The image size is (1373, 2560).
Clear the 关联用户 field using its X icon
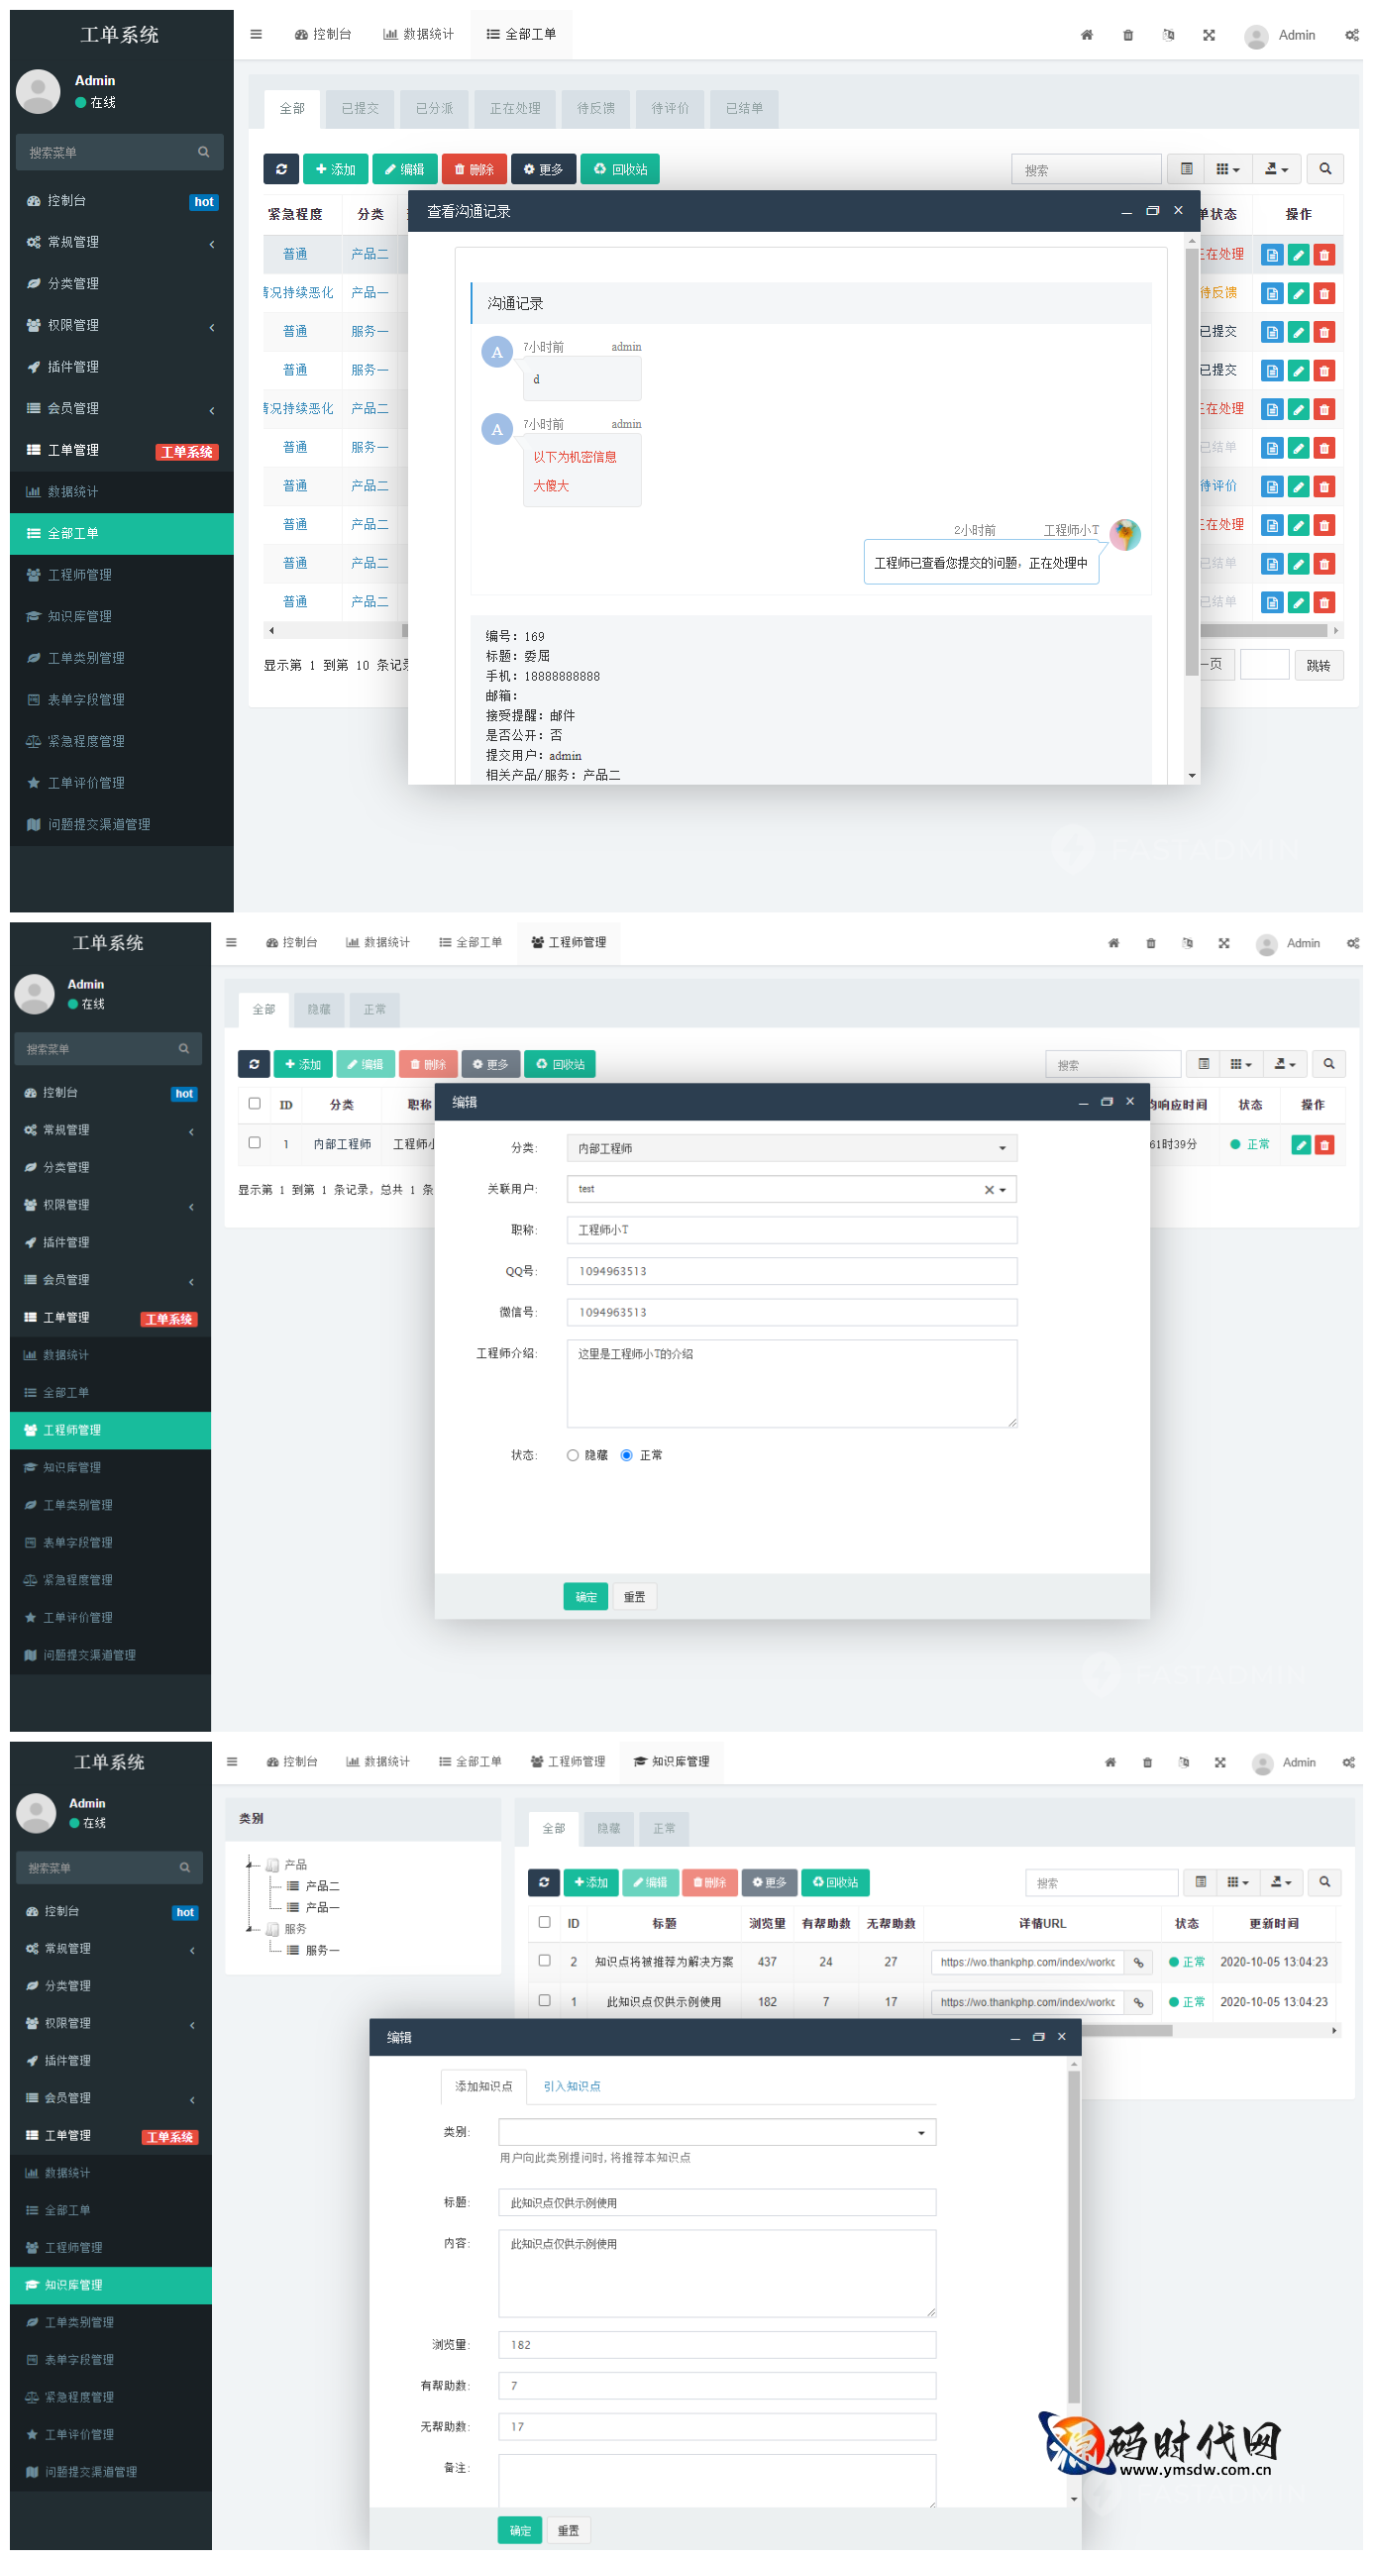988,1190
